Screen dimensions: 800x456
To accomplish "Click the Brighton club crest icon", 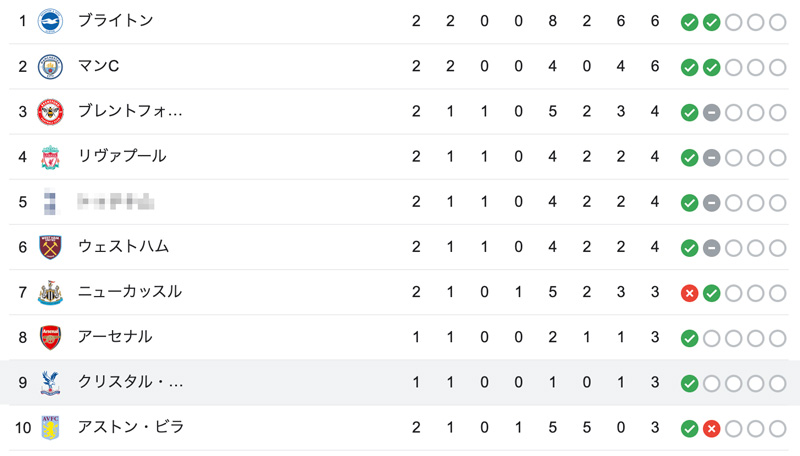I will pyautogui.click(x=50, y=21).
